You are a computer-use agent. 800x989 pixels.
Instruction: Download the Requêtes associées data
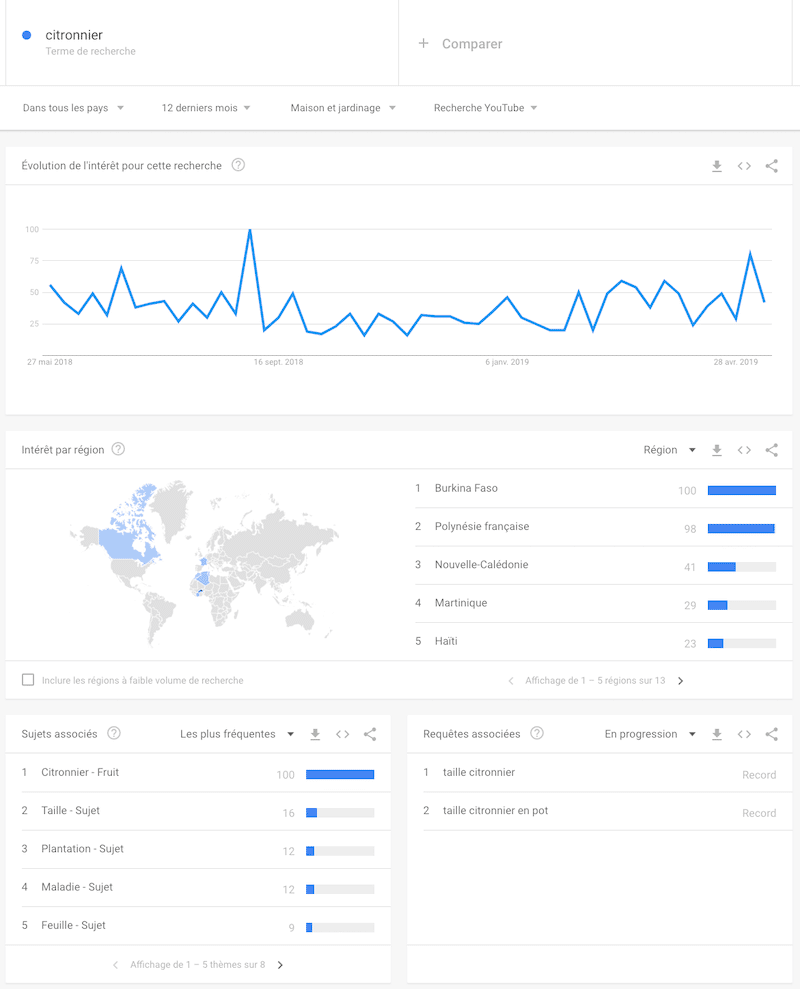(717, 734)
